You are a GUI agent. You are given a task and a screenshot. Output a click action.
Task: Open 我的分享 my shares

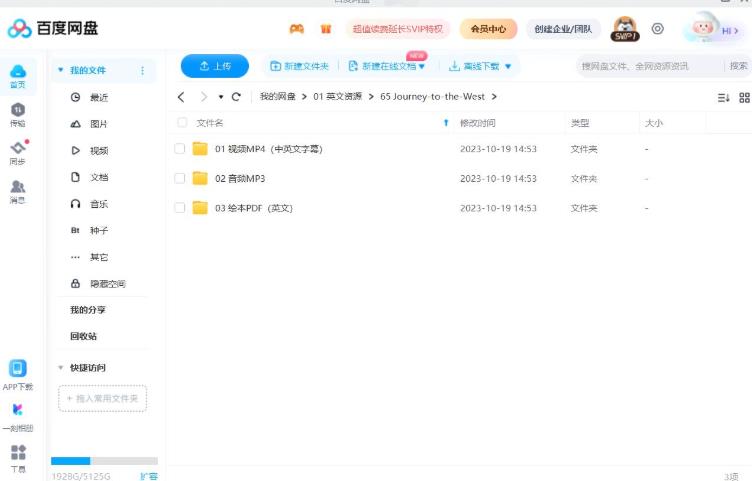click(88, 310)
